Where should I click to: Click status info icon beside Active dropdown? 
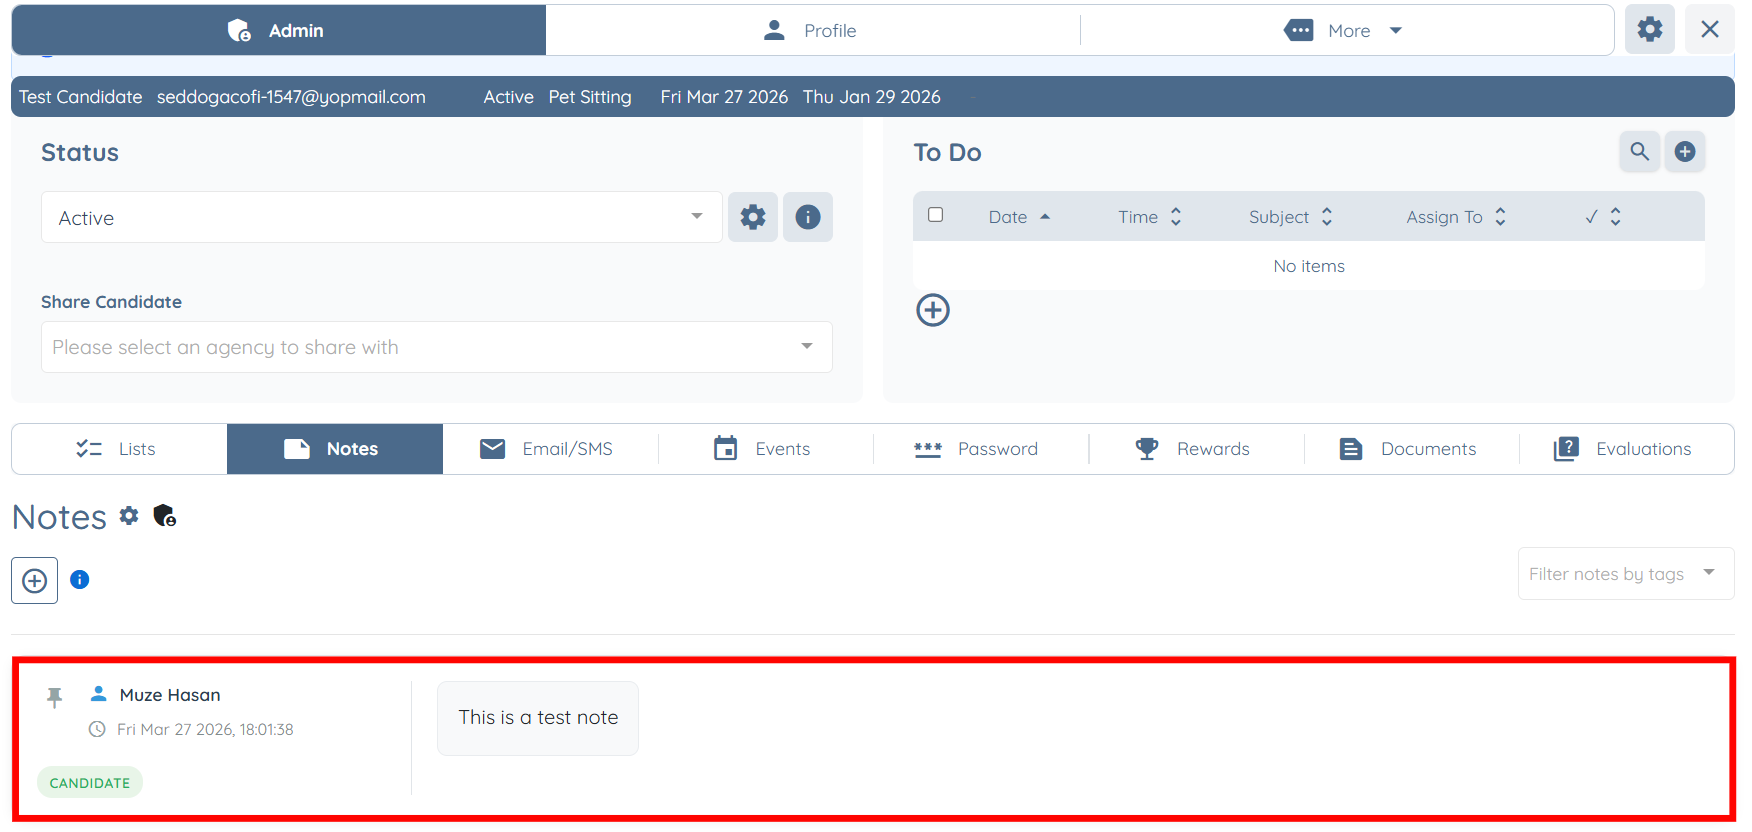point(808,217)
